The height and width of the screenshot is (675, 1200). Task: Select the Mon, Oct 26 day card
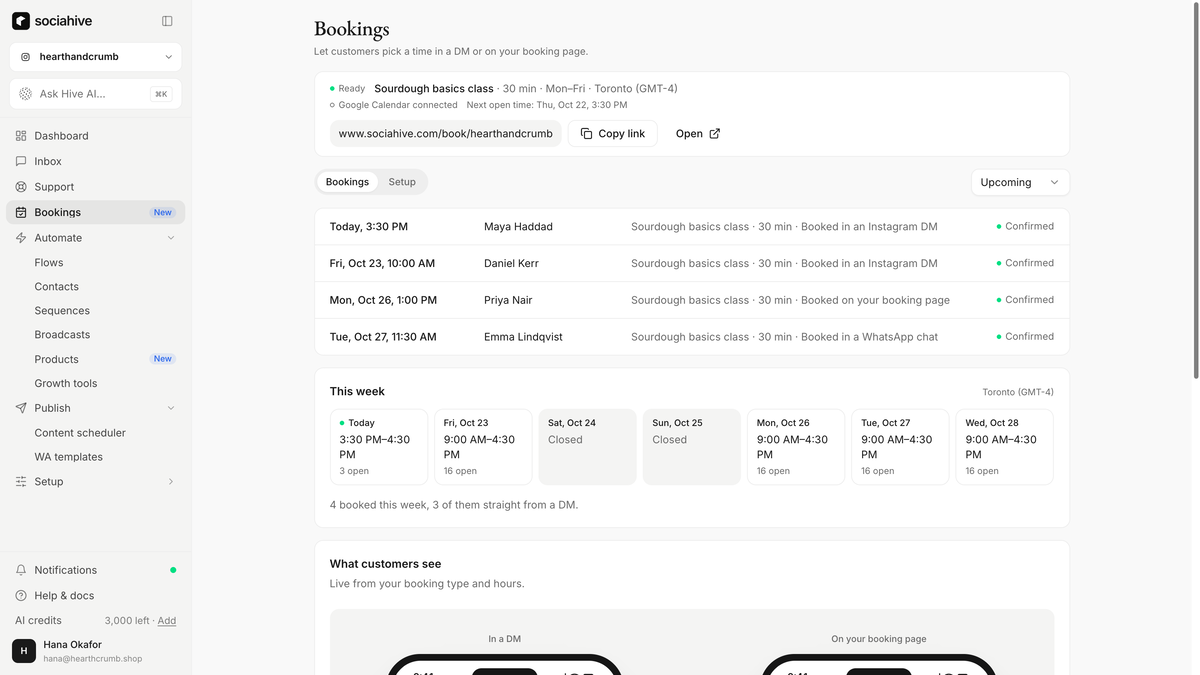(x=796, y=447)
